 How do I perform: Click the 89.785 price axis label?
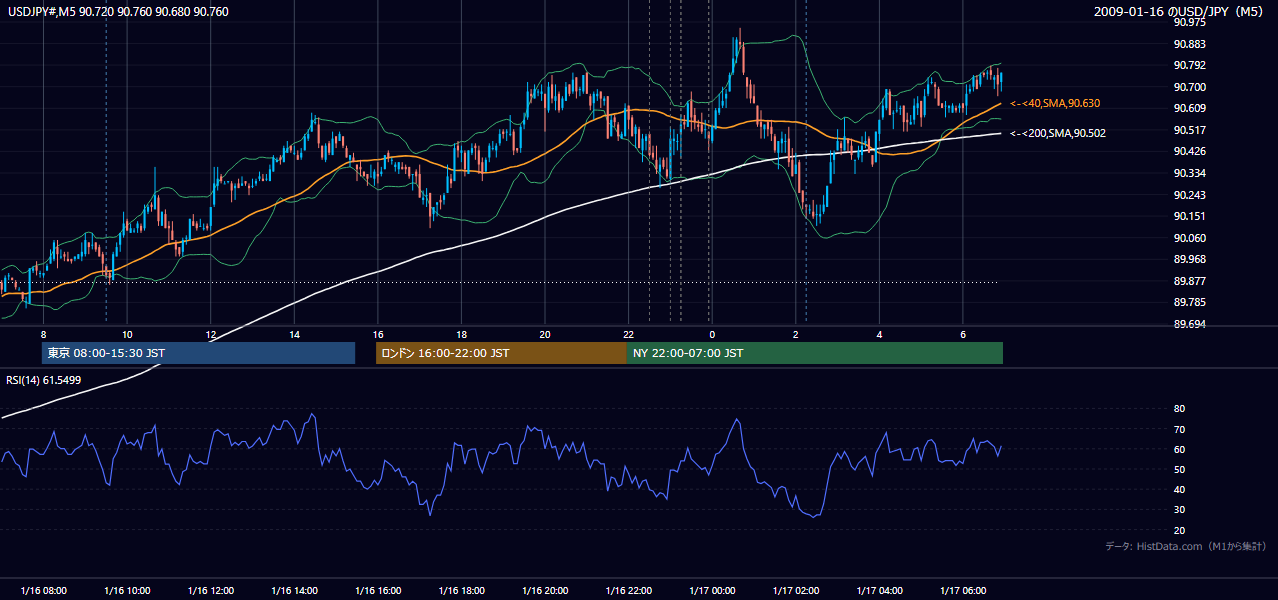1190,302
